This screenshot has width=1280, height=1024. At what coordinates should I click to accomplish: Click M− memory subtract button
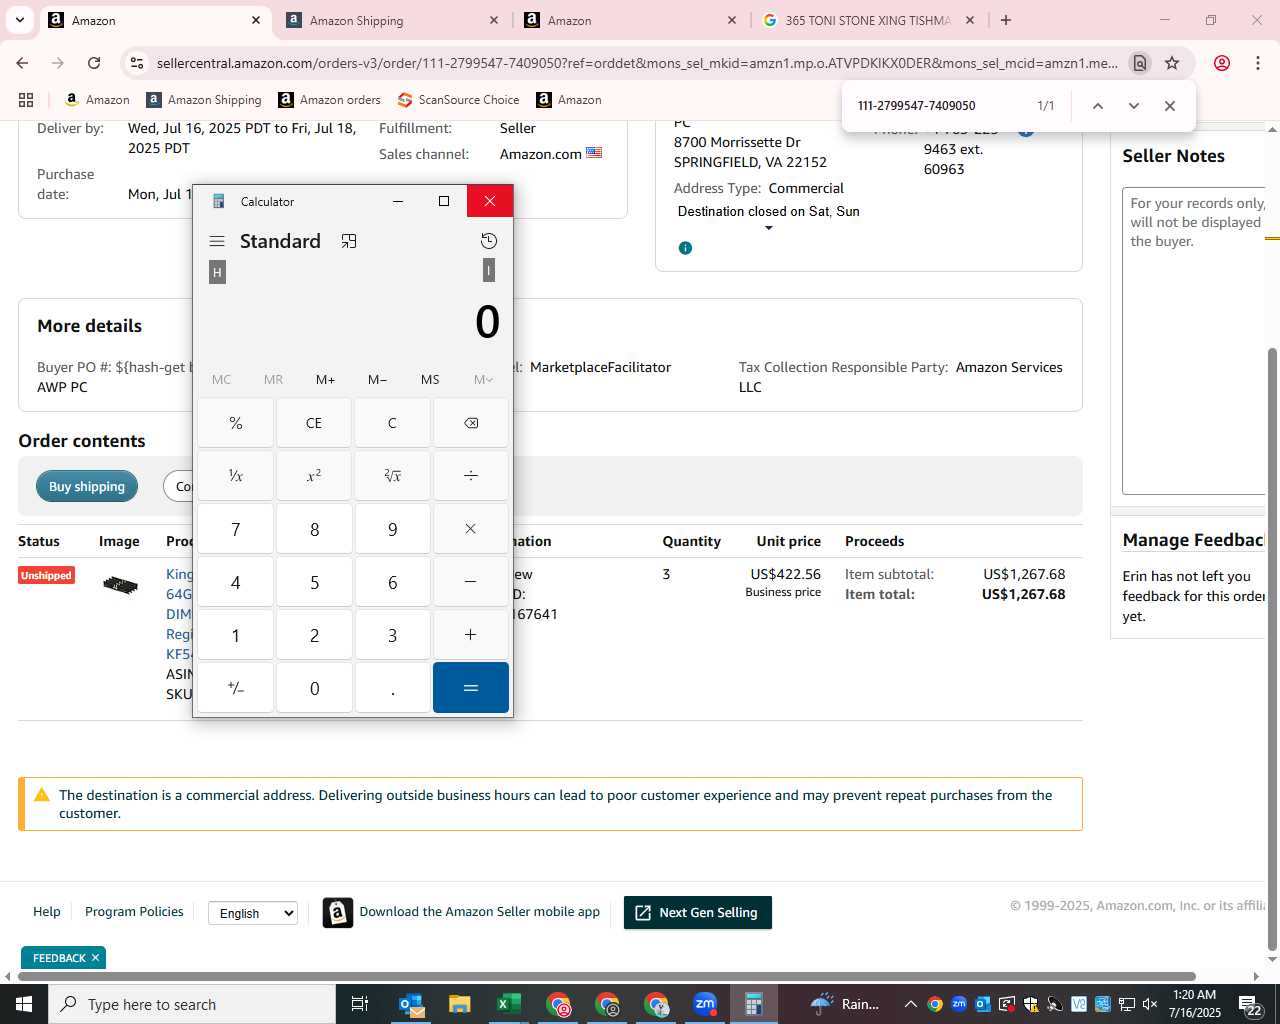pos(377,380)
